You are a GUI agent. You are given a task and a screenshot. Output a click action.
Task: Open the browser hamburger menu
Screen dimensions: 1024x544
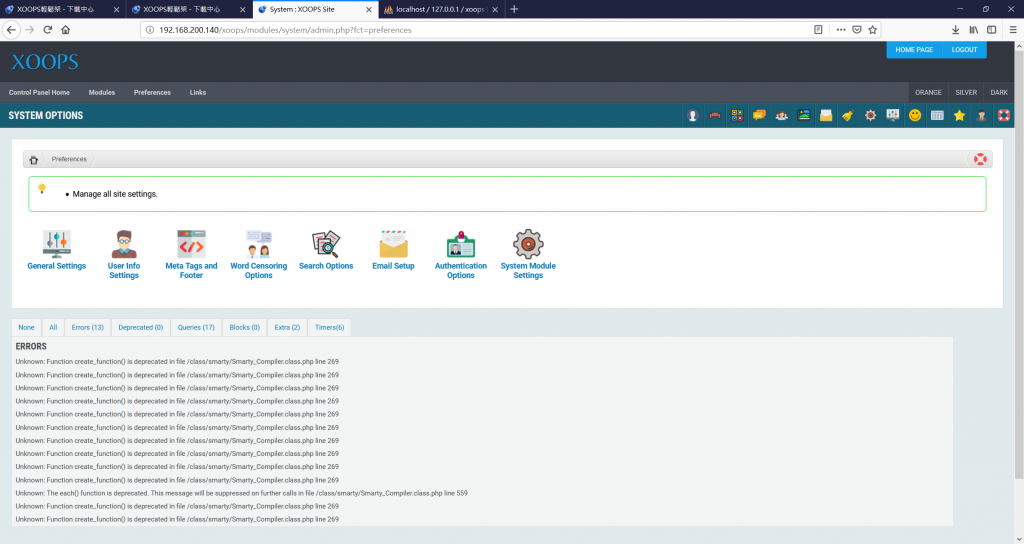[1013, 30]
